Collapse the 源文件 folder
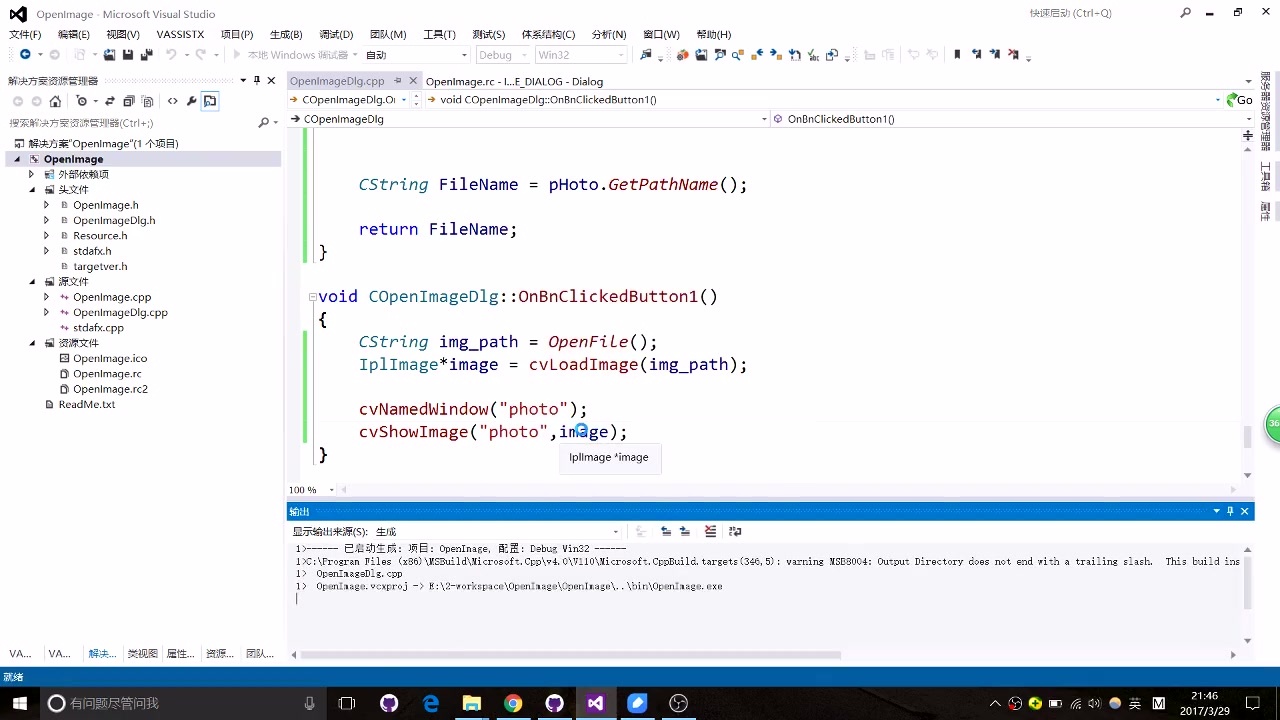This screenshot has width=1280, height=720. [x=32, y=281]
